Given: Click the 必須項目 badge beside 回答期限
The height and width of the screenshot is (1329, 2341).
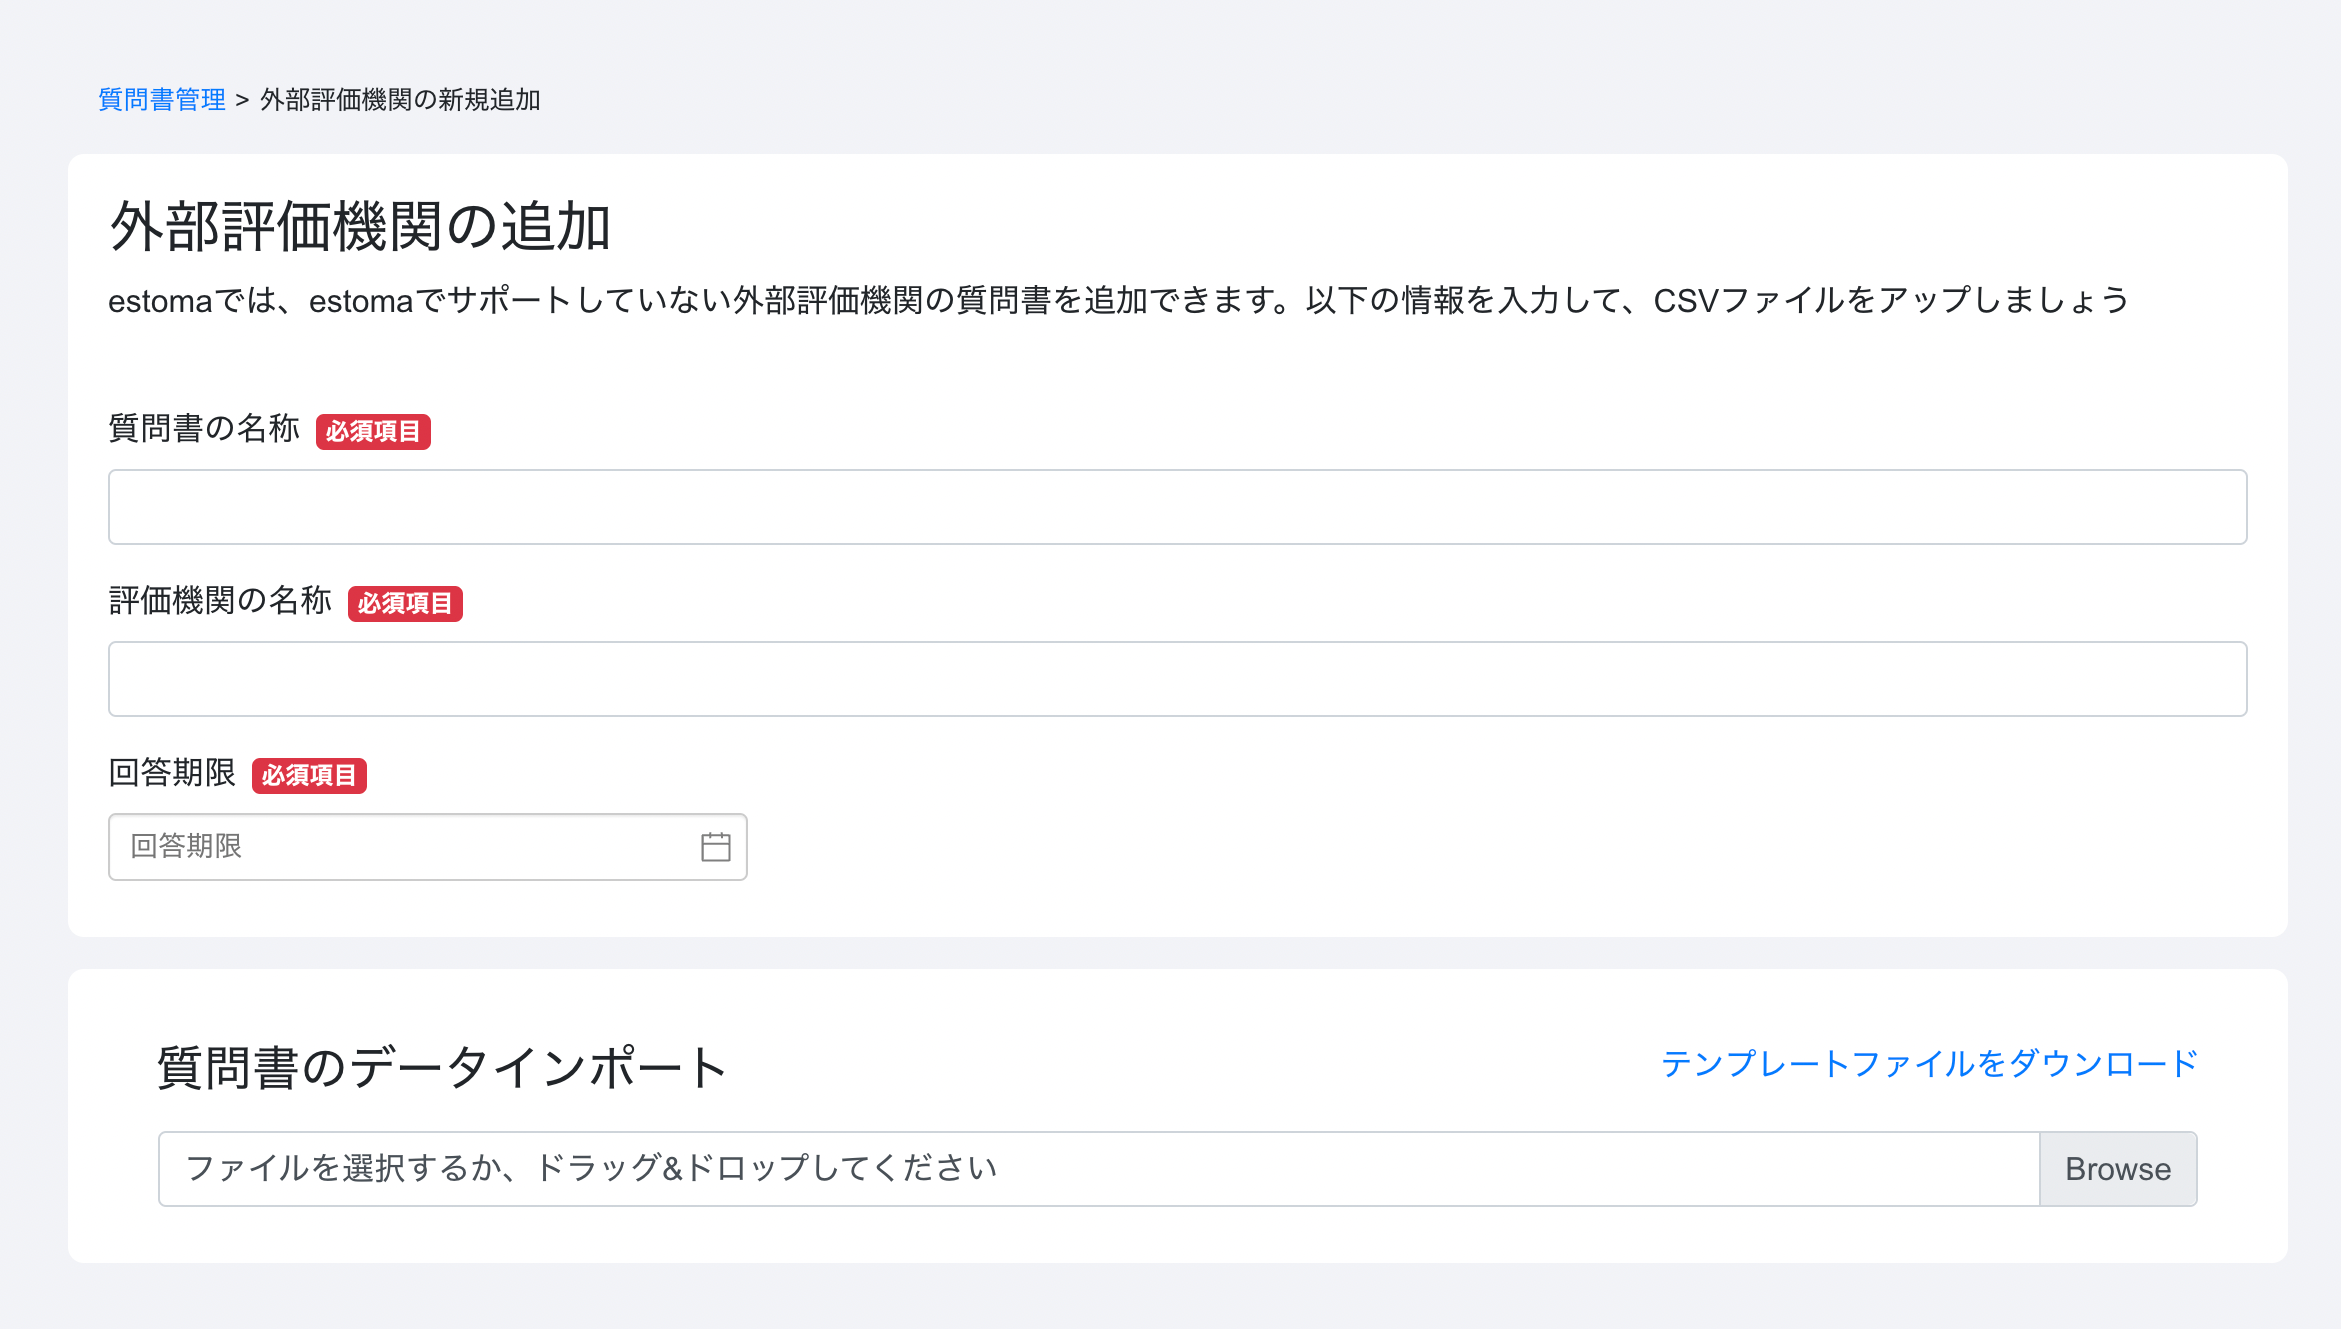Looking at the screenshot, I should (x=309, y=776).
